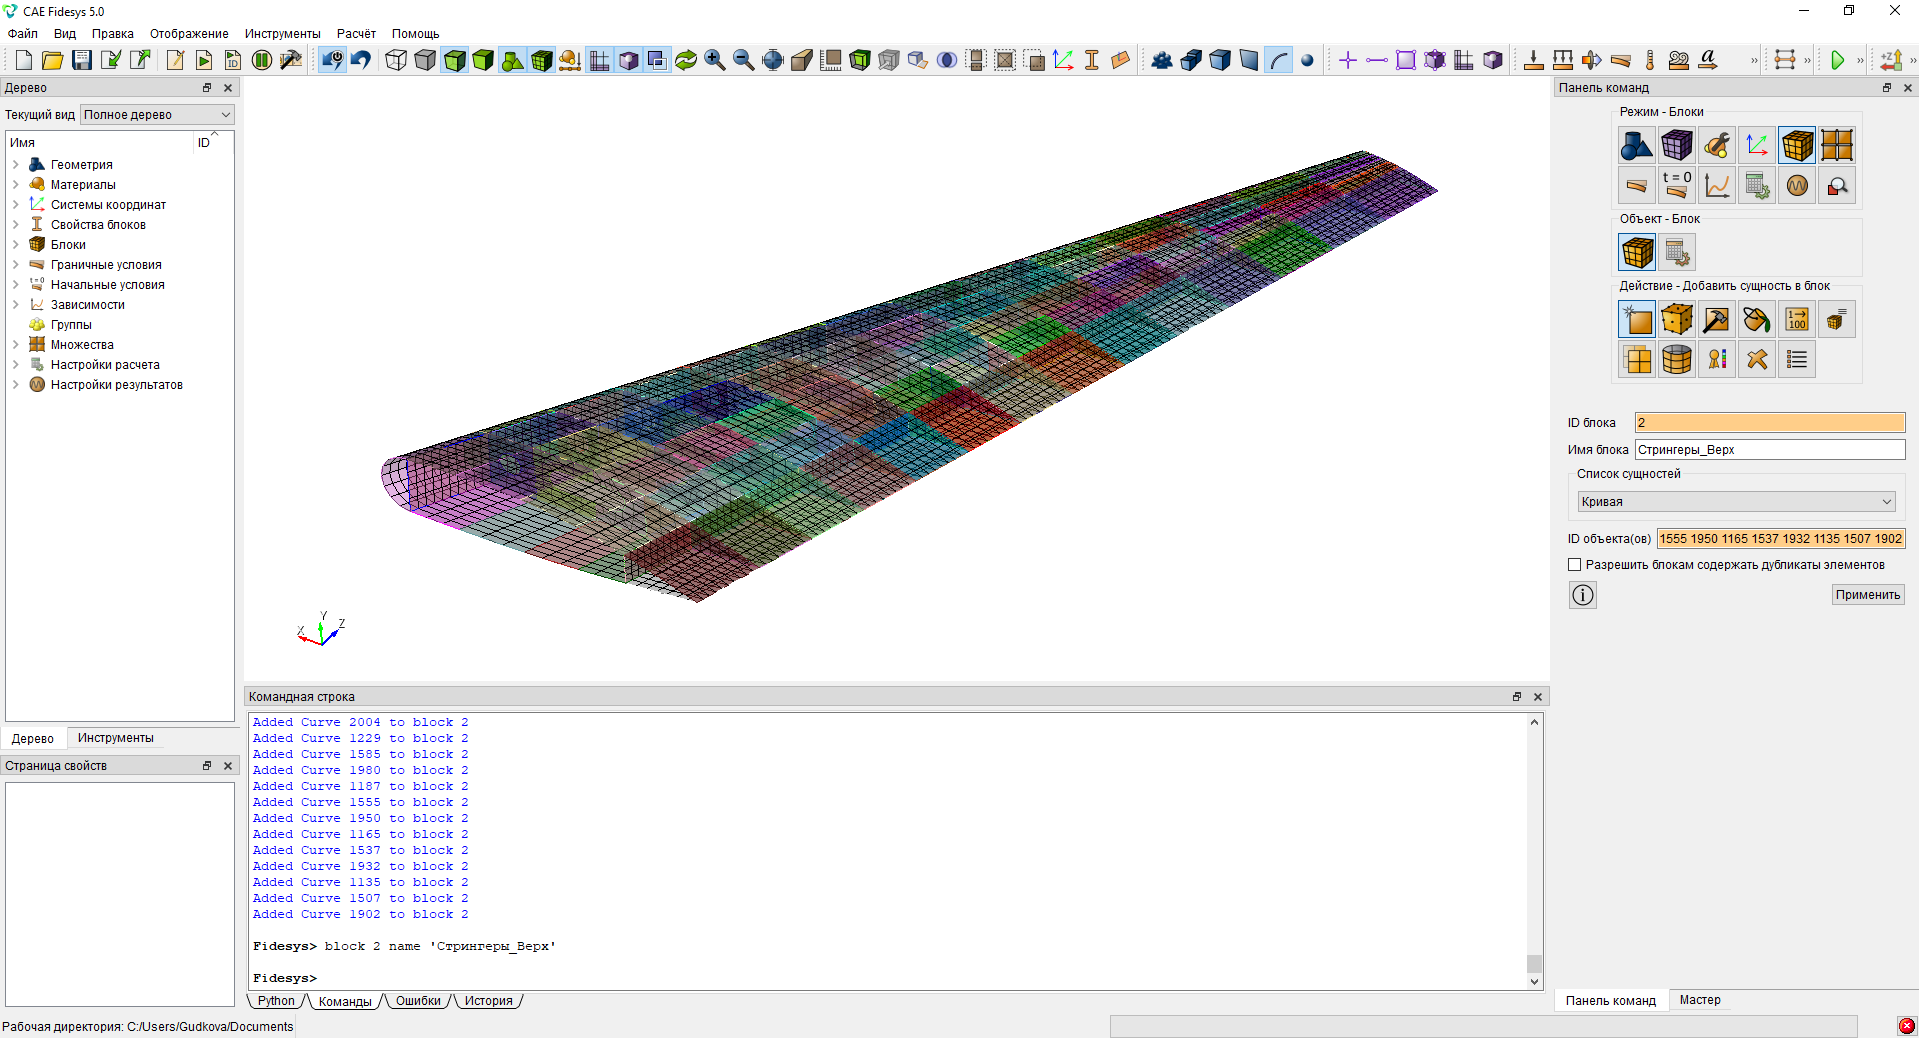Screen dimensions: 1919x1038
Task: Click the paint bucket block action icon
Action: (1757, 319)
